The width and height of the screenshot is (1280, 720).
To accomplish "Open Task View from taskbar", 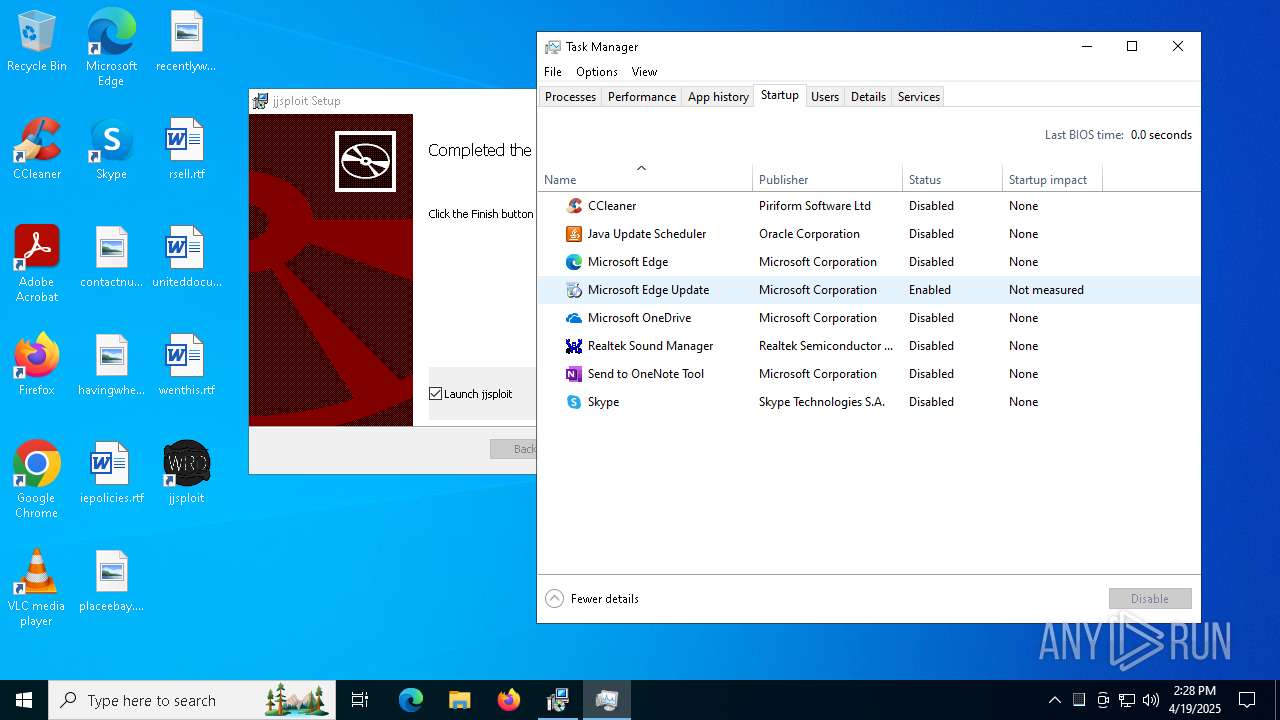I will (x=360, y=700).
